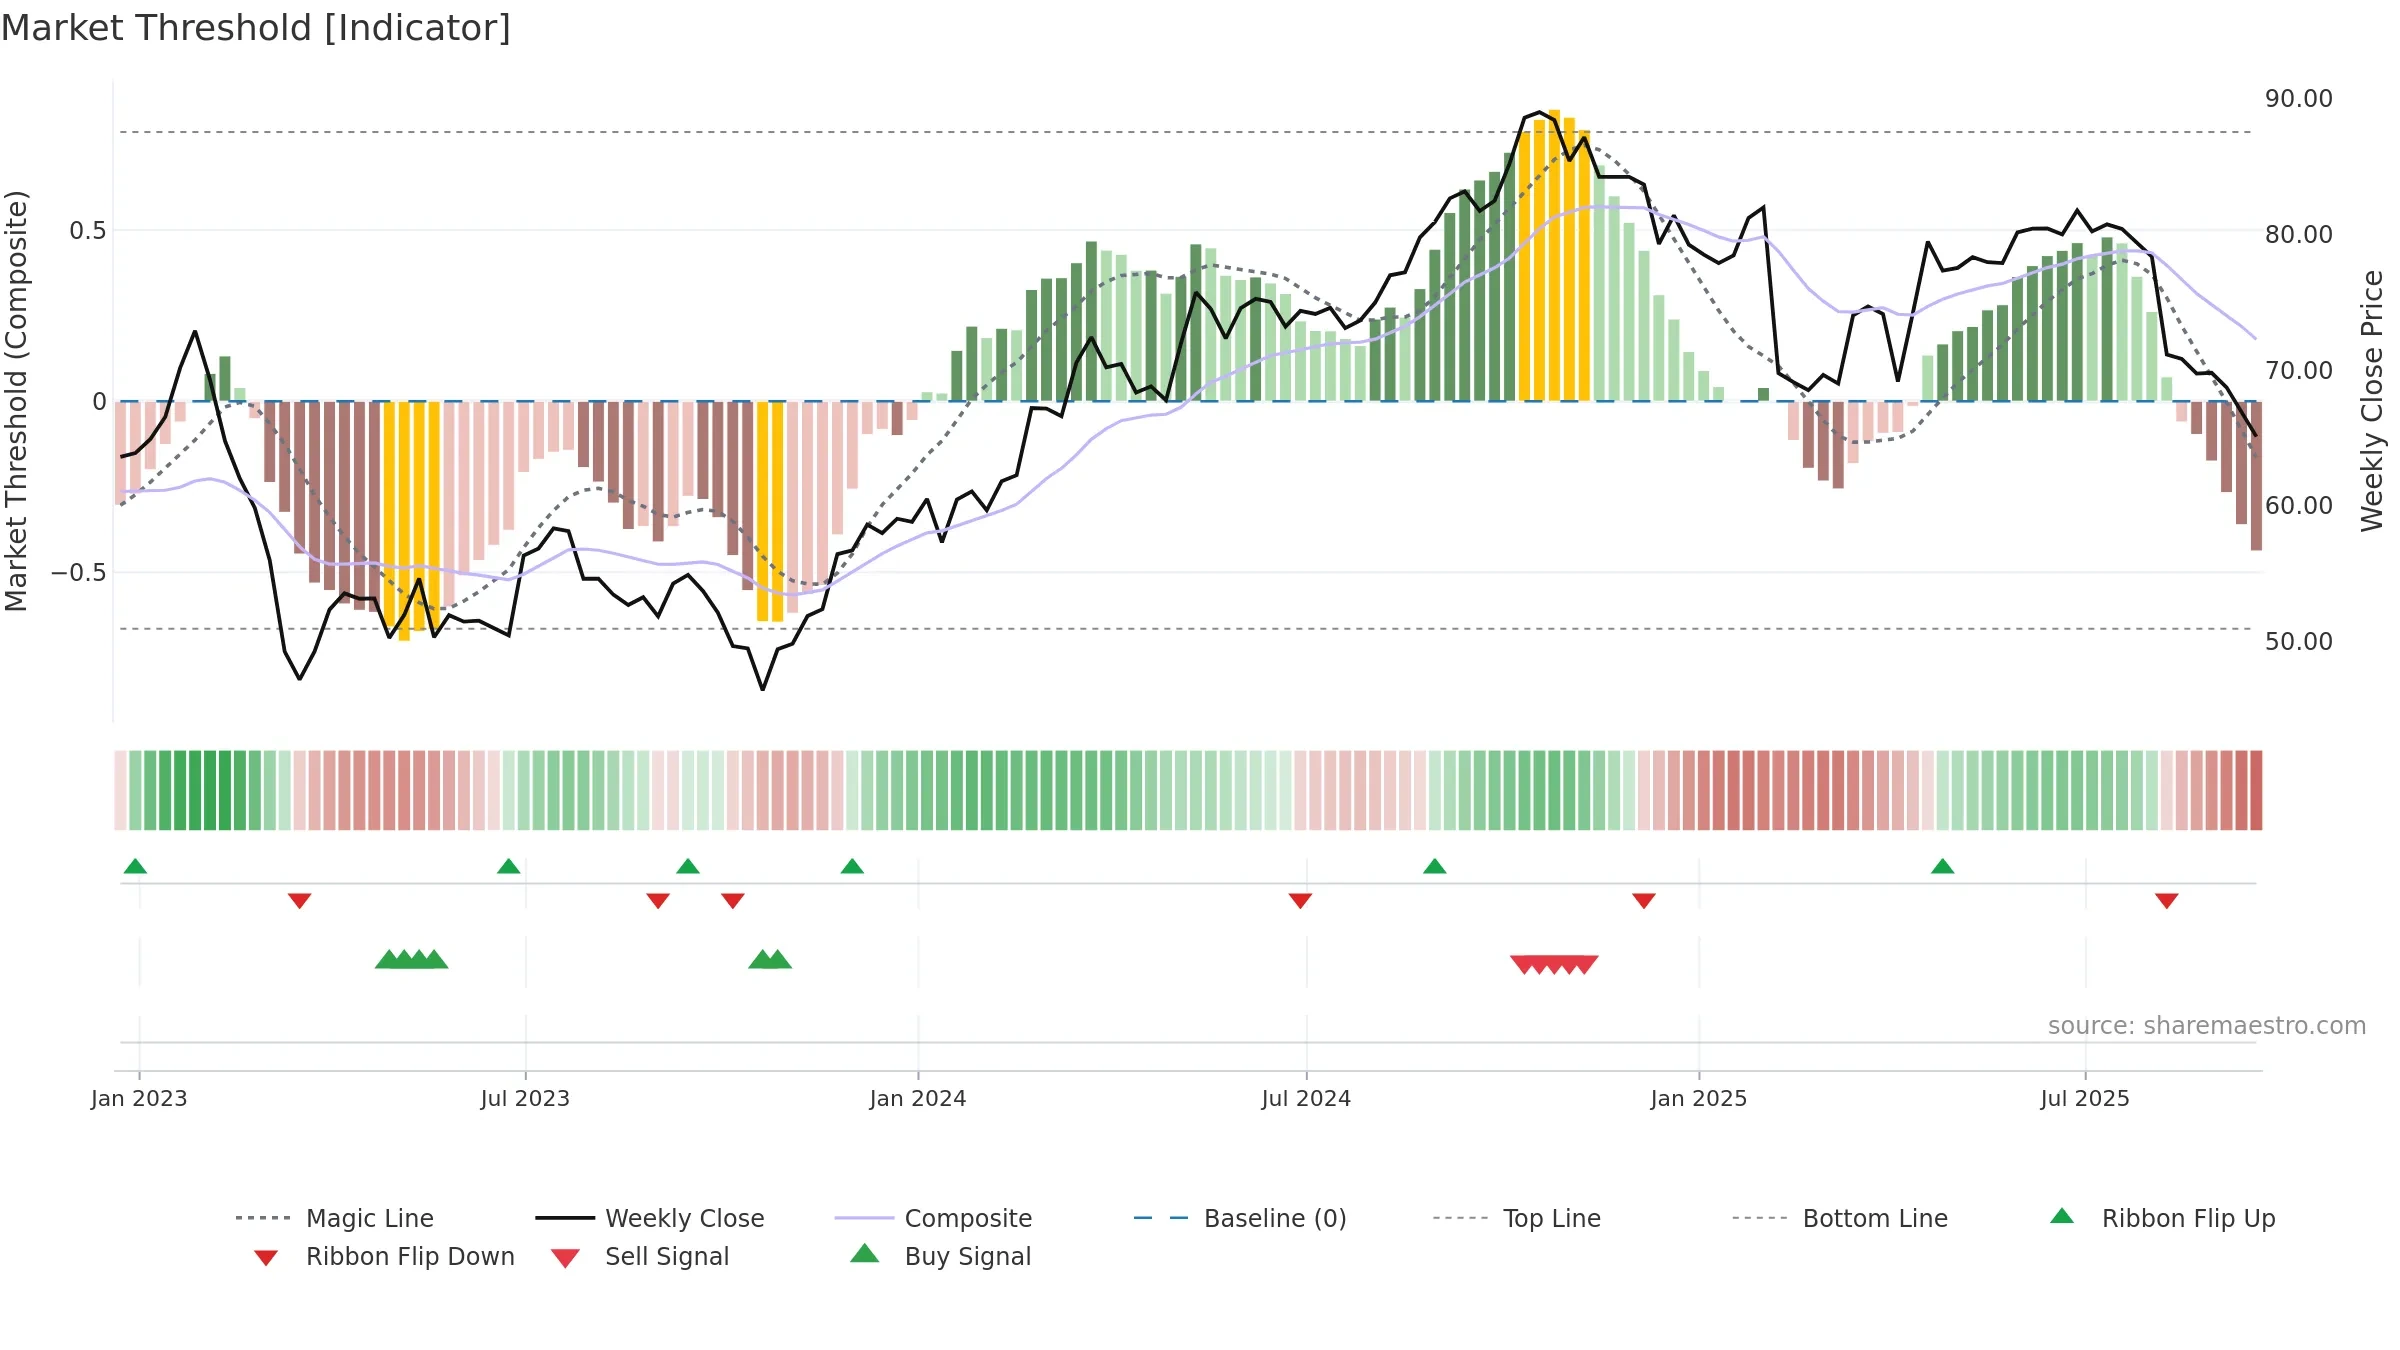The image size is (2400, 1350).
Task: Click the 60.00 price axis label
Action: point(2299,505)
